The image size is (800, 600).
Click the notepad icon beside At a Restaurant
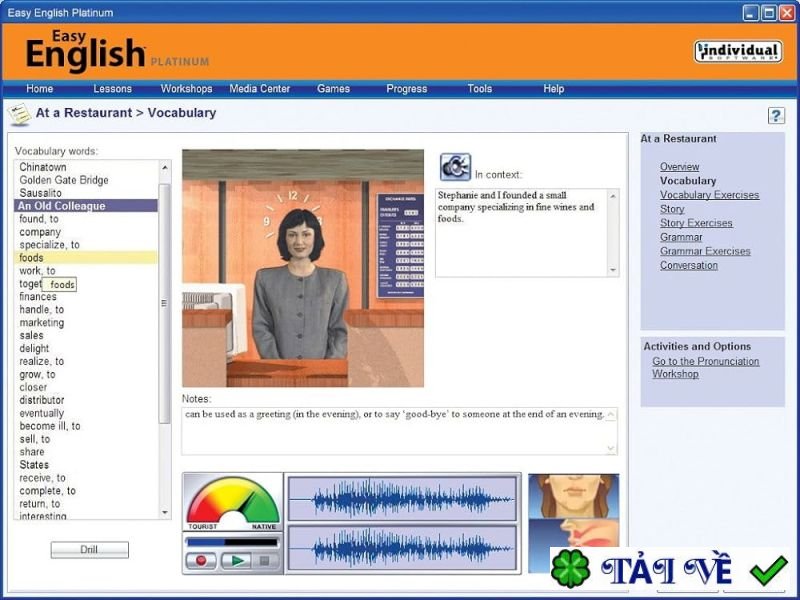coord(19,114)
